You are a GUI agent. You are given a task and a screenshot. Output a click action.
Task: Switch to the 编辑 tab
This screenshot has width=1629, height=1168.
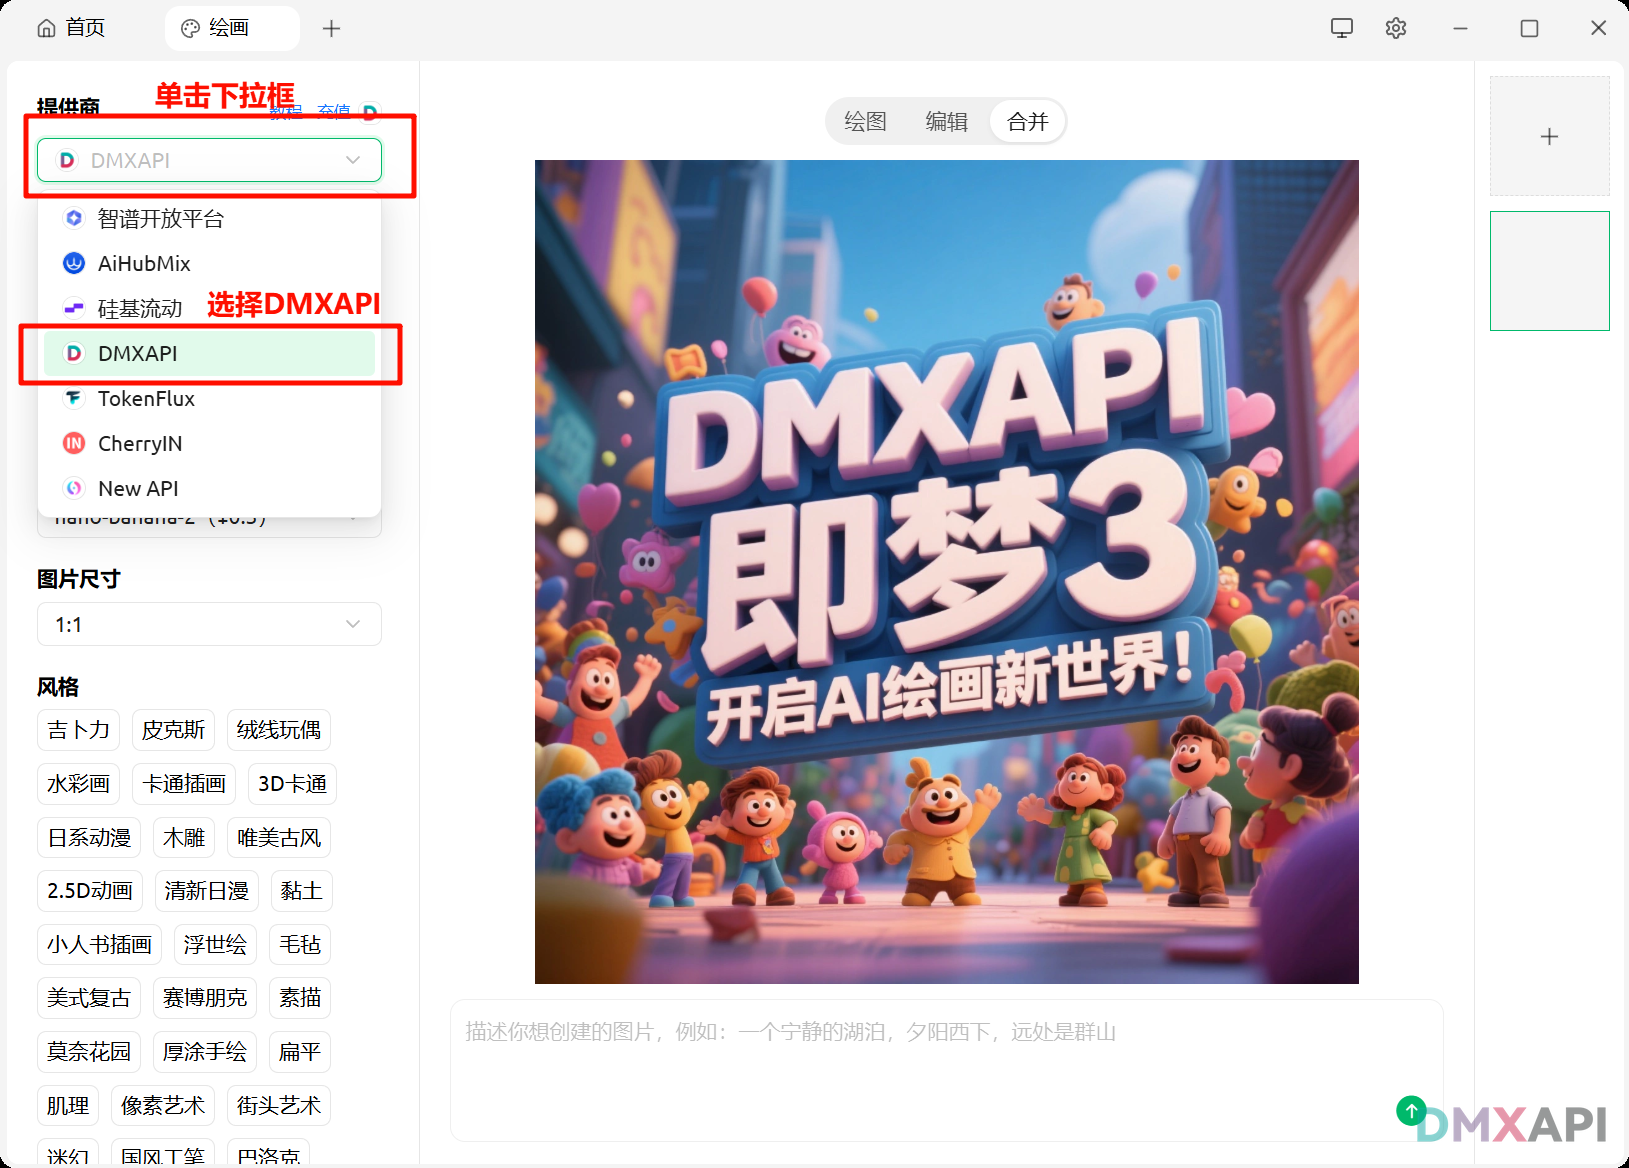click(945, 121)
